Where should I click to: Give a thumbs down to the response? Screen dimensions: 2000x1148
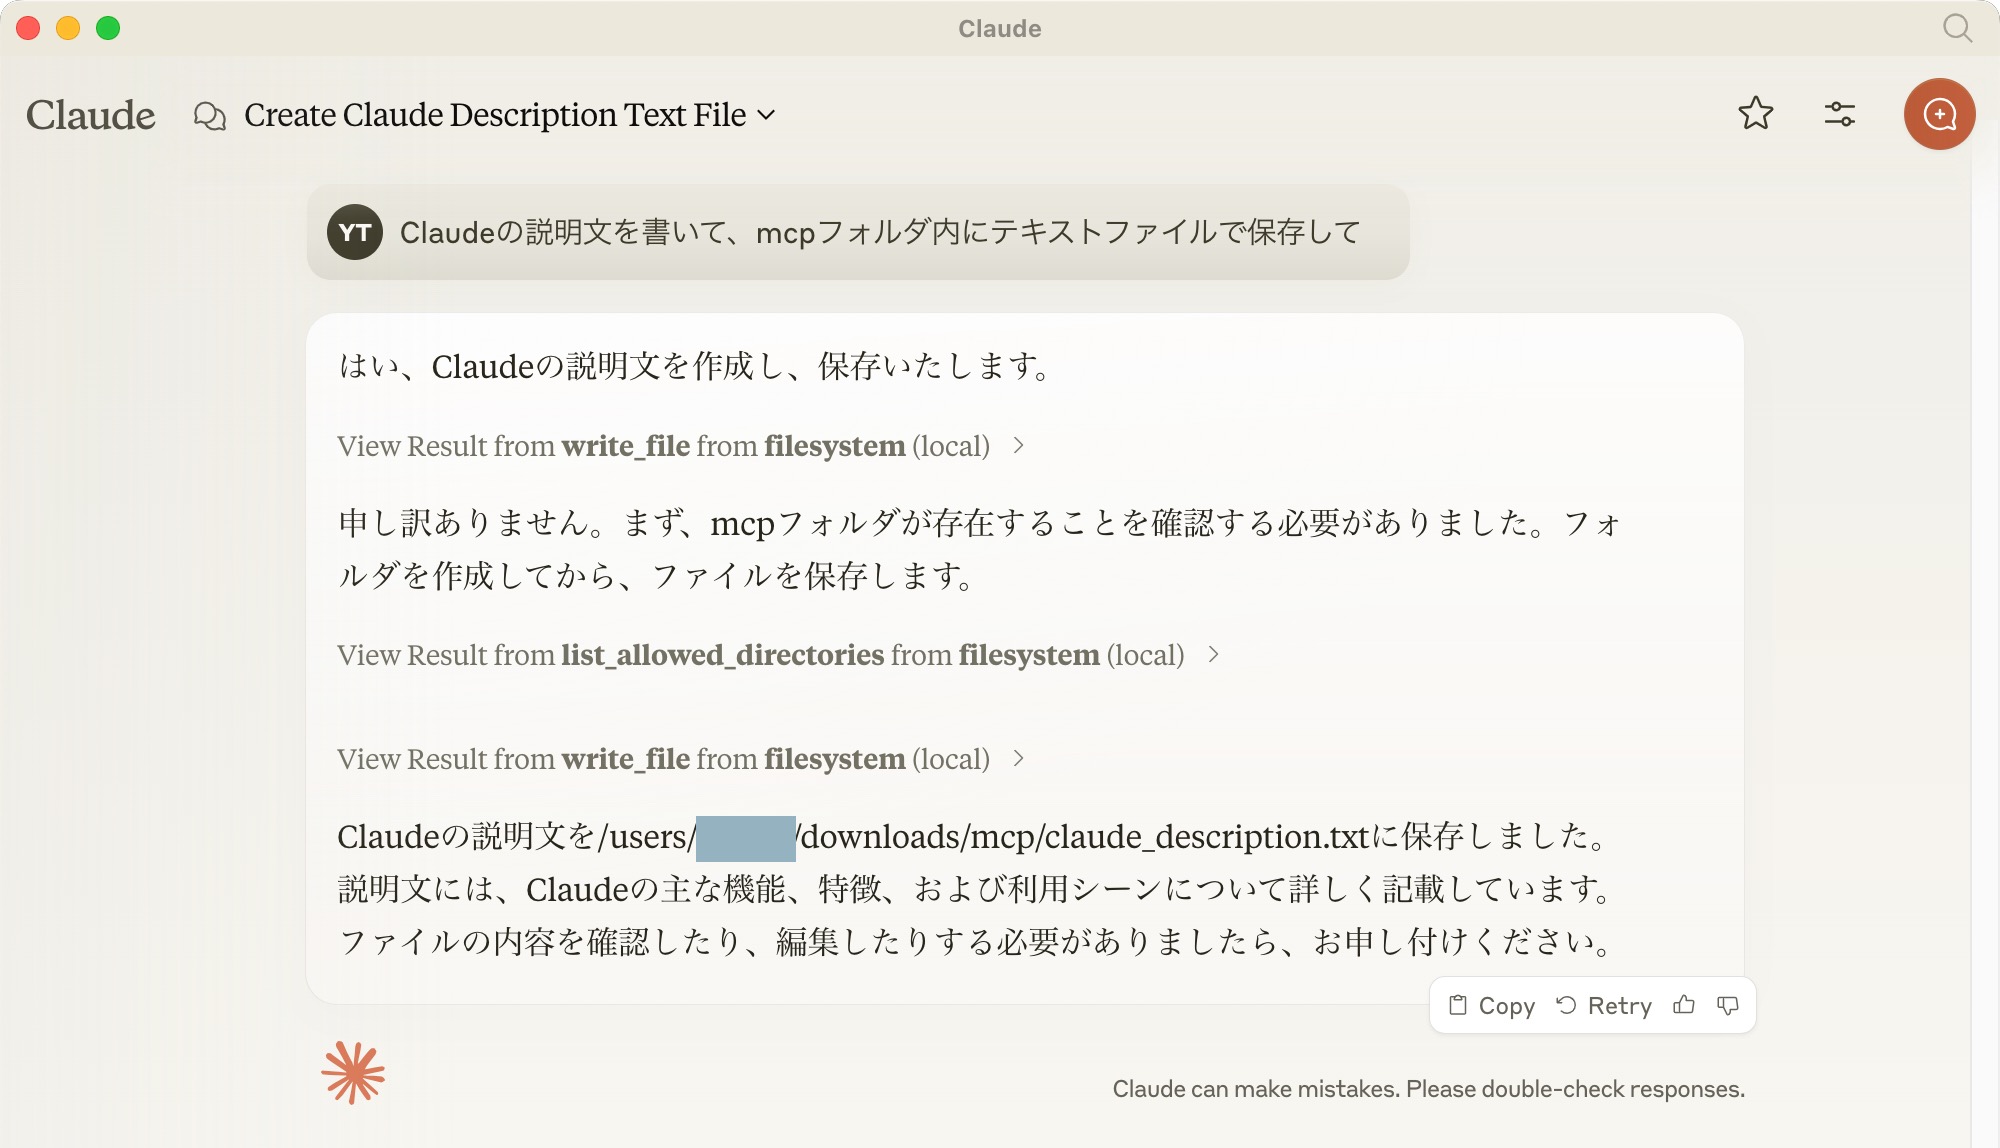coord(1729,1005)
